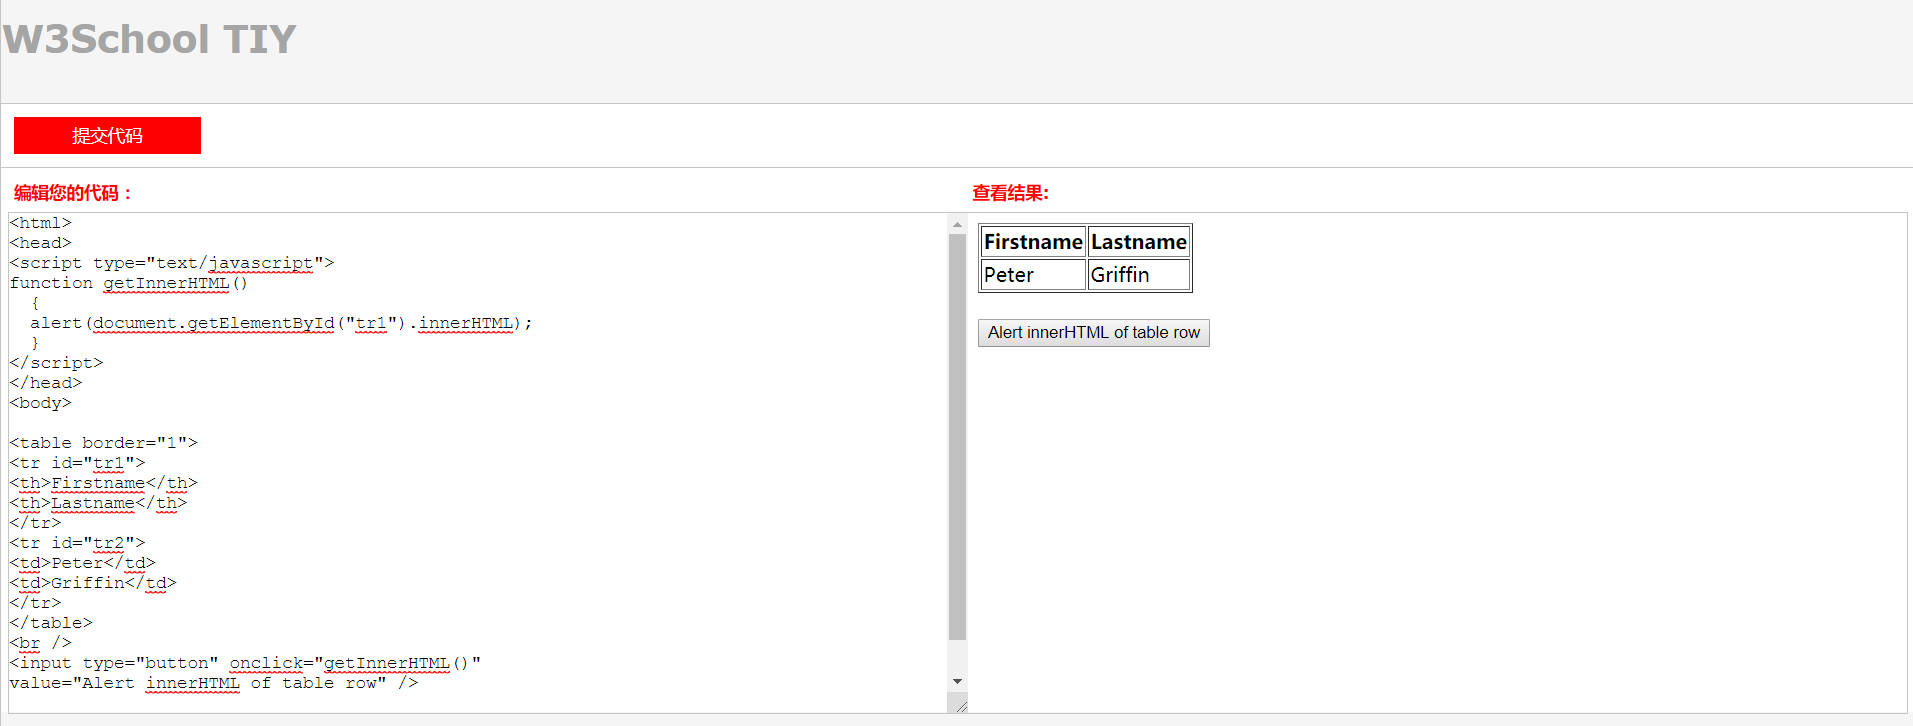Click the <td>Peter</td> code line

pyautogui.click(x=83, y=563)
